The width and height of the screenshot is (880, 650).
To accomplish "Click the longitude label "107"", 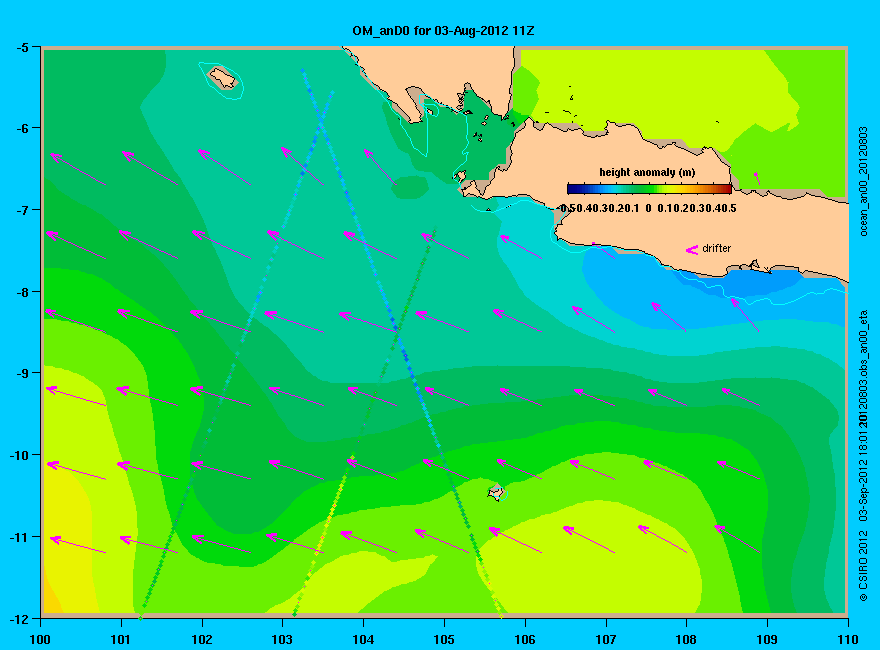I will coord(606,639).
